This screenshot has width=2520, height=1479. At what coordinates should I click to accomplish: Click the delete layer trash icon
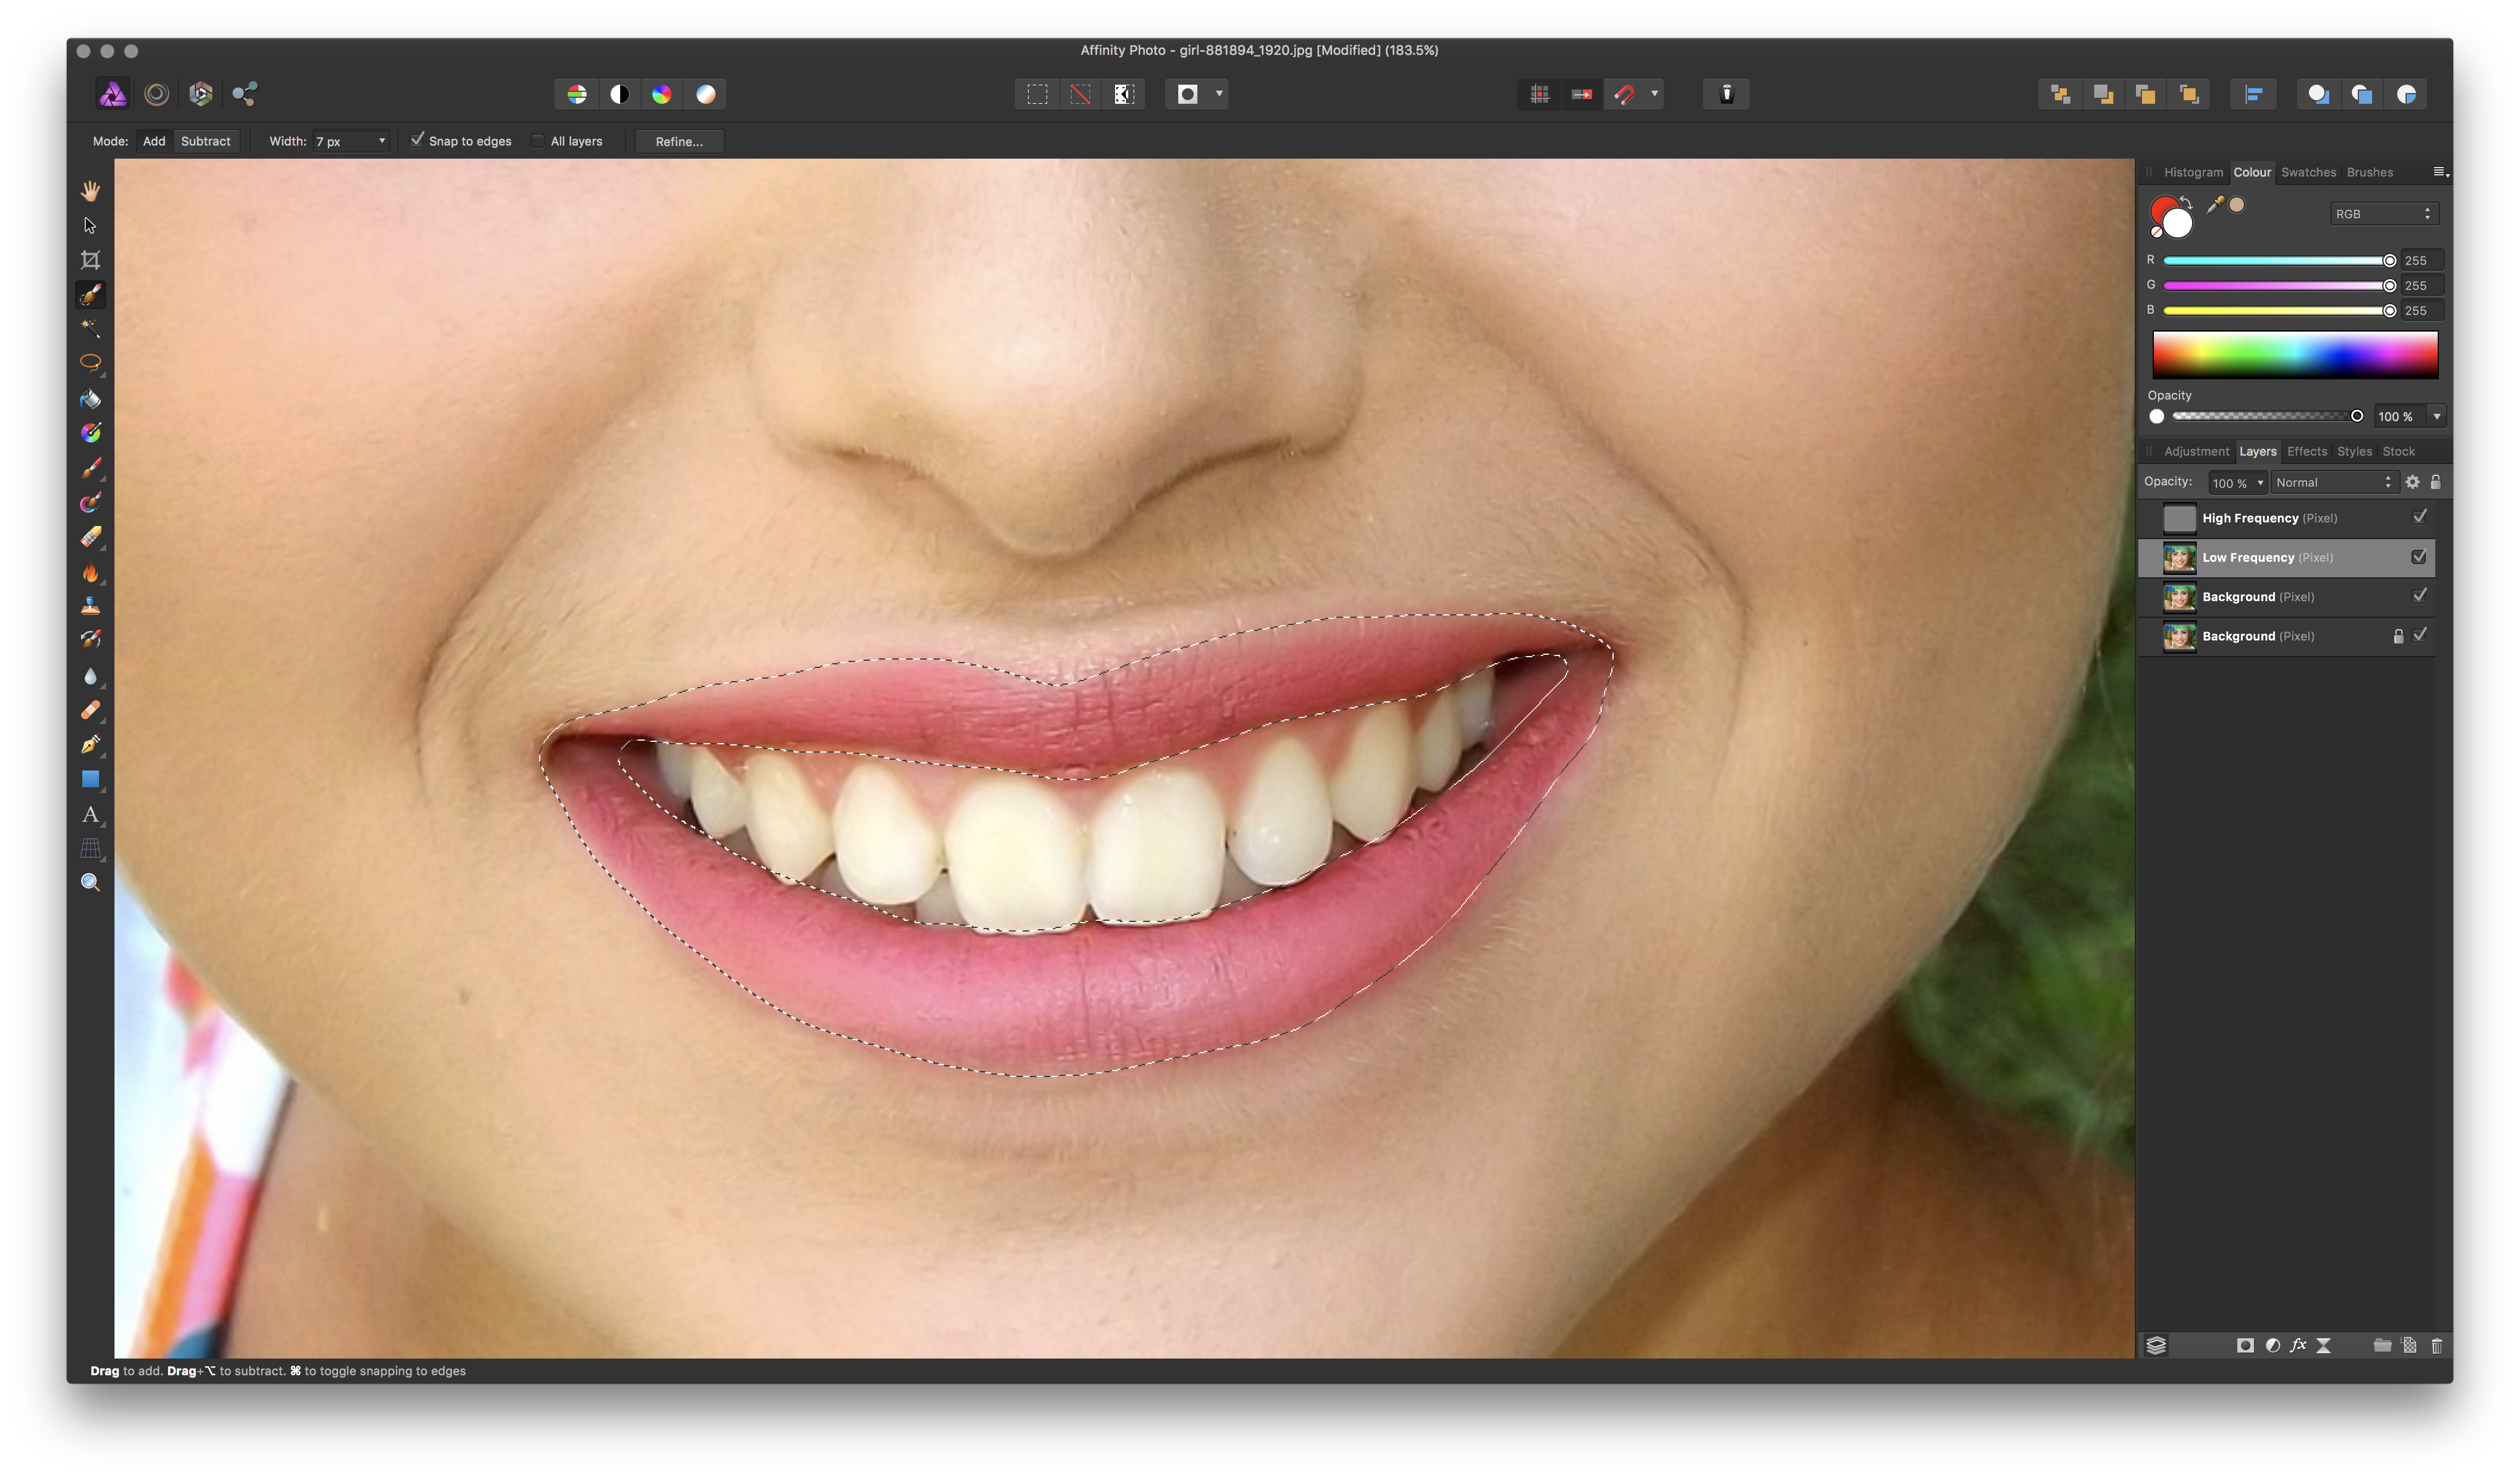click(x=2436, y=1346)
